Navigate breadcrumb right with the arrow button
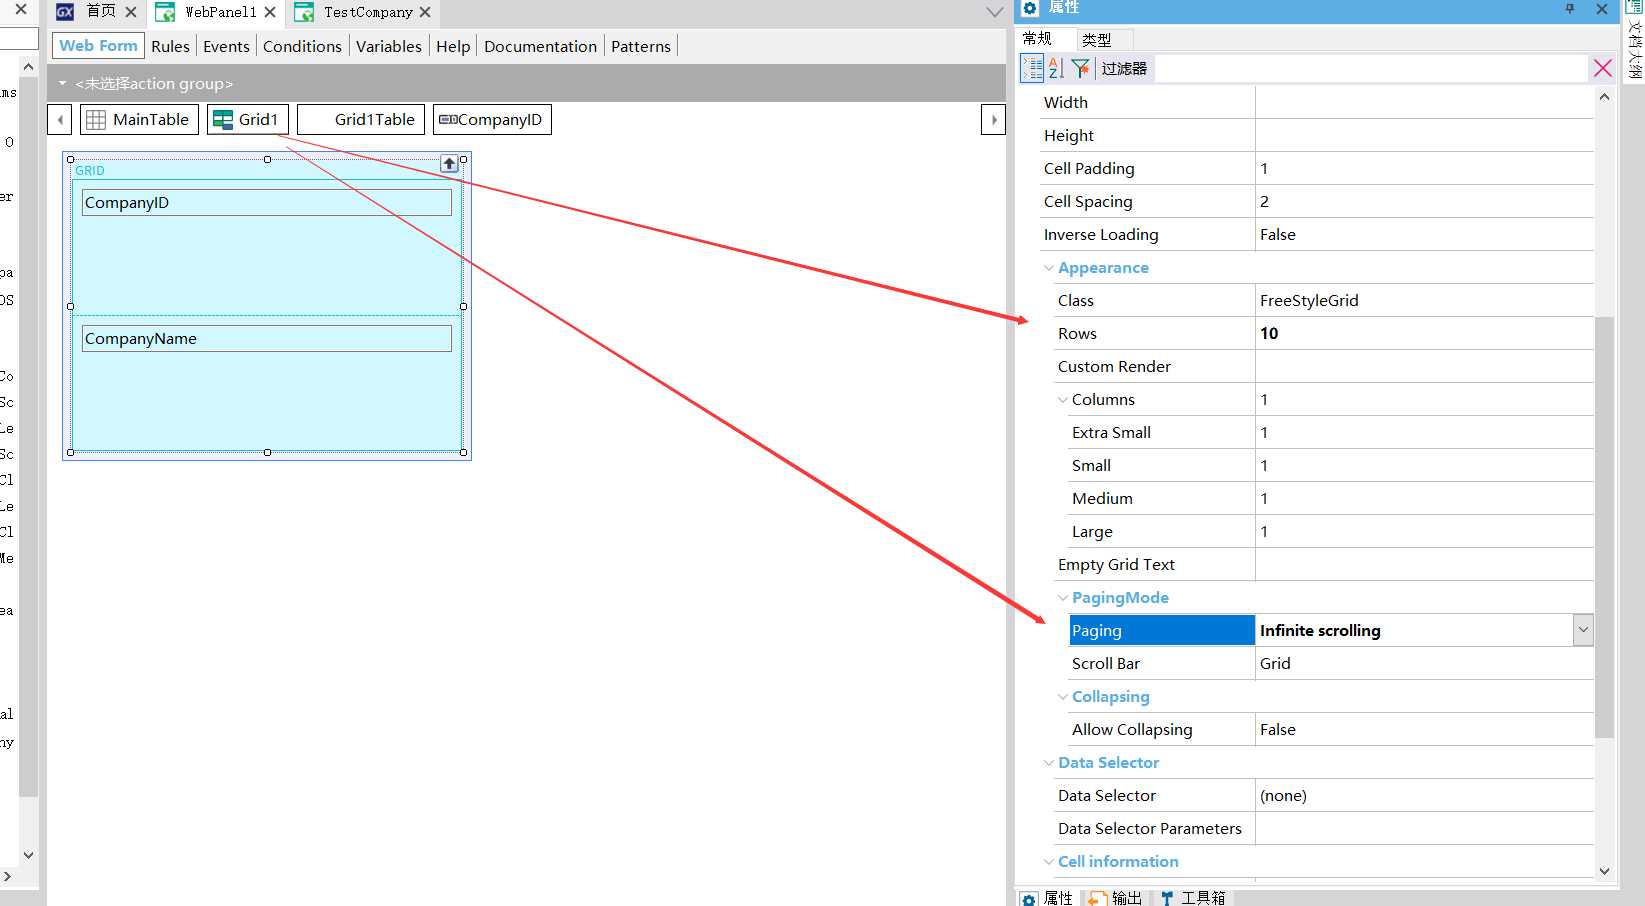This screenshot has width=1645, height=906. click(x=993, y=119)
